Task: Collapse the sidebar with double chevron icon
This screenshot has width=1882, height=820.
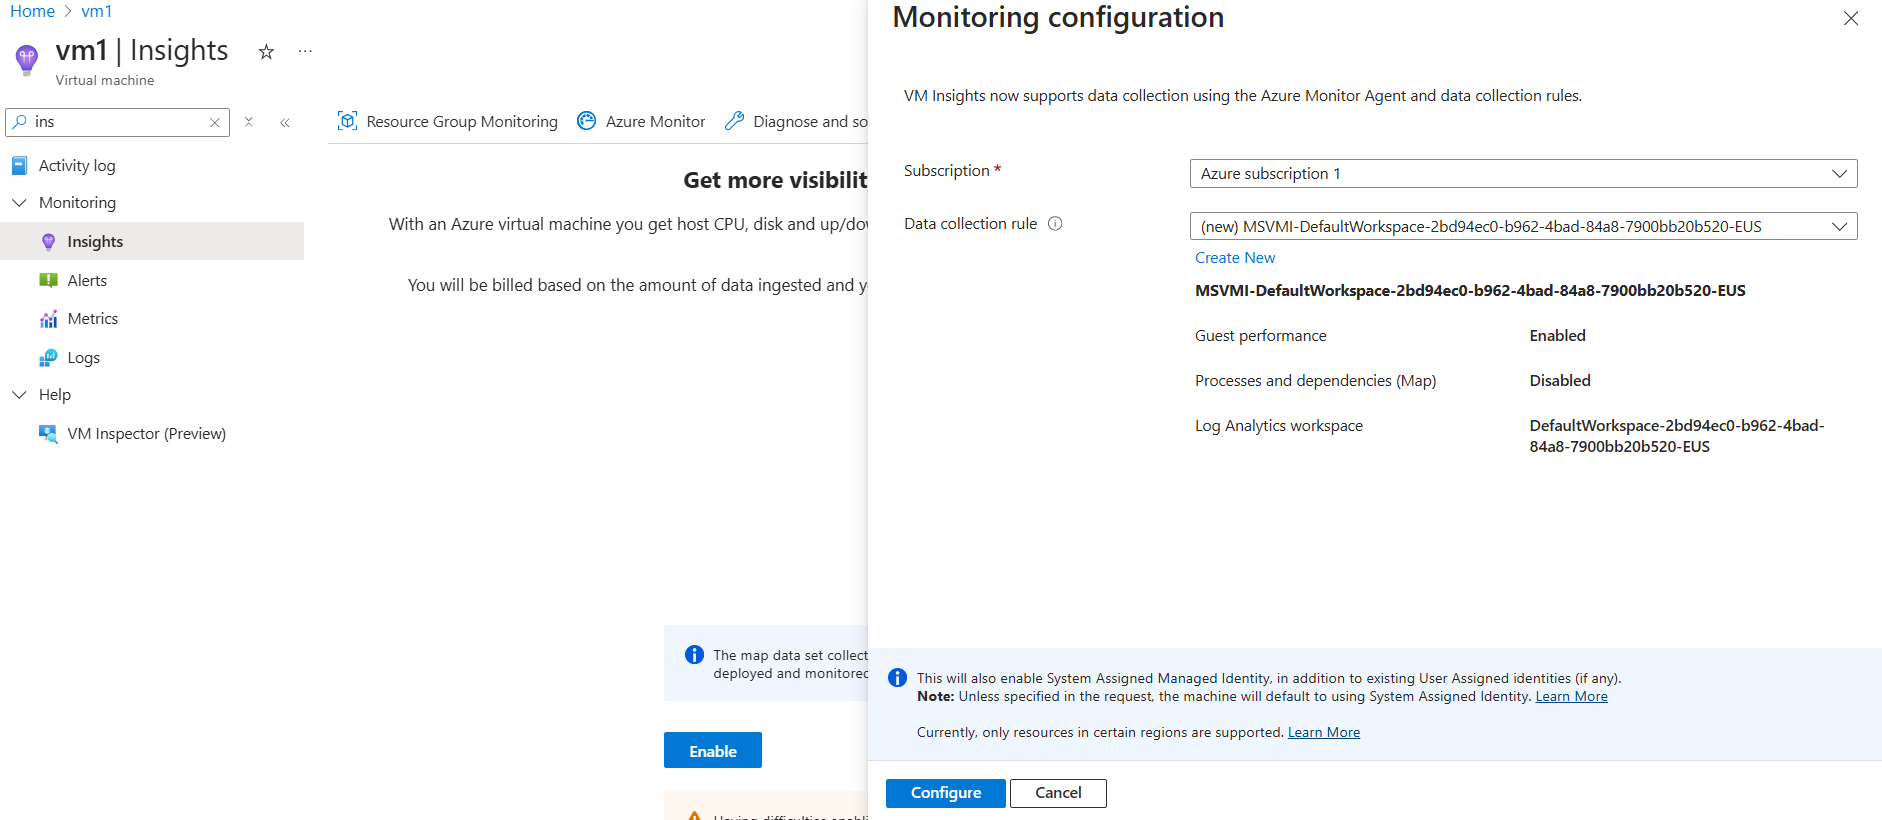Action: 285,122
